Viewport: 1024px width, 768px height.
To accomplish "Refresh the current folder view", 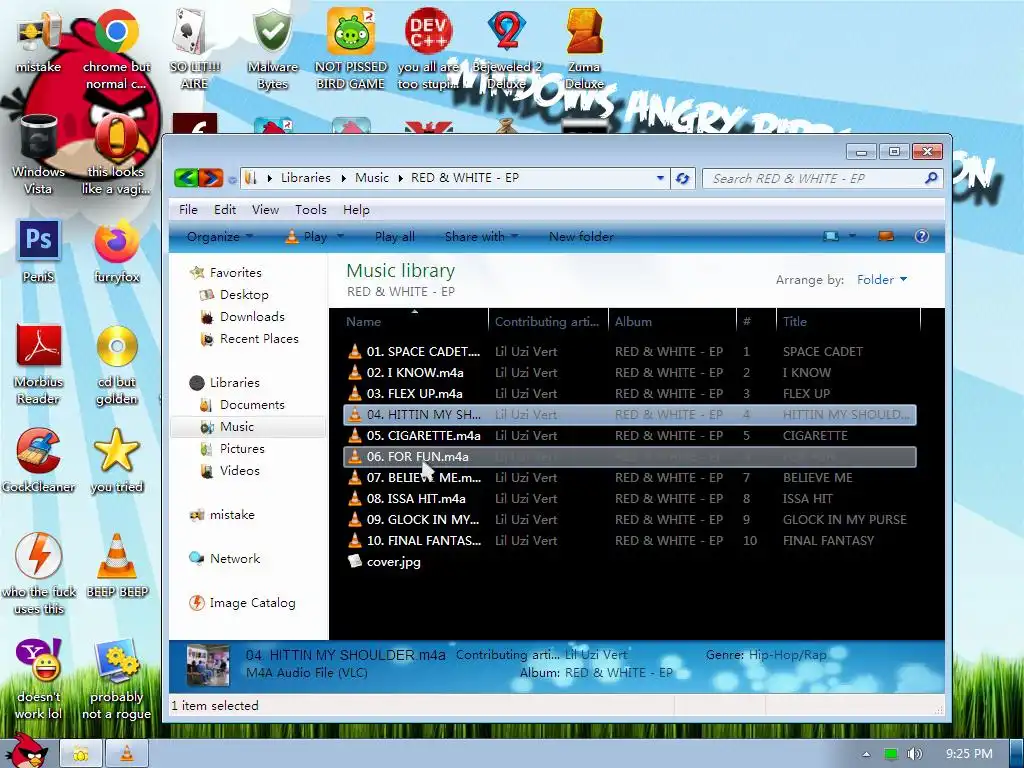I will pyautogui.click(x=683, y=178).
